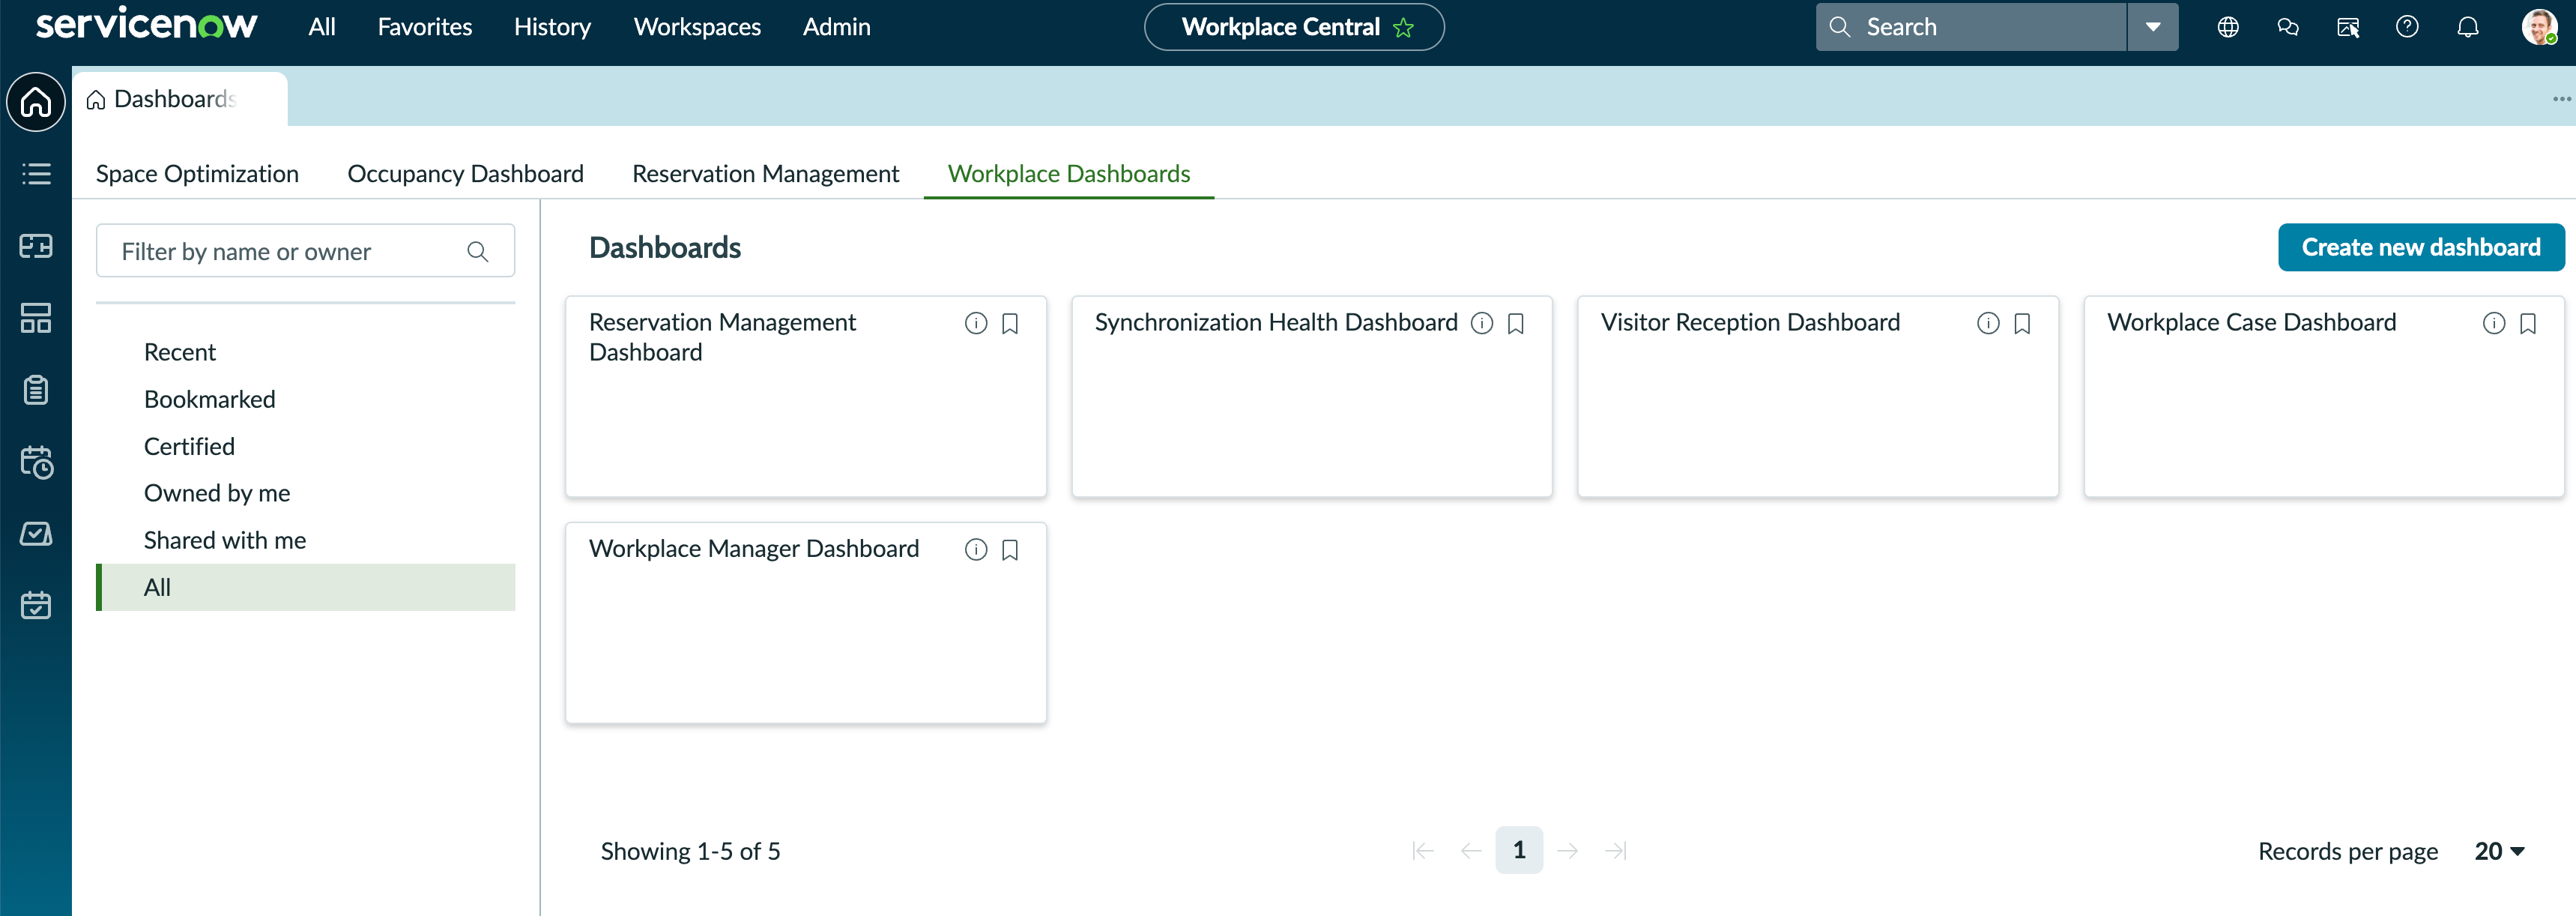Focus the global Search field

pos(1970,27)
